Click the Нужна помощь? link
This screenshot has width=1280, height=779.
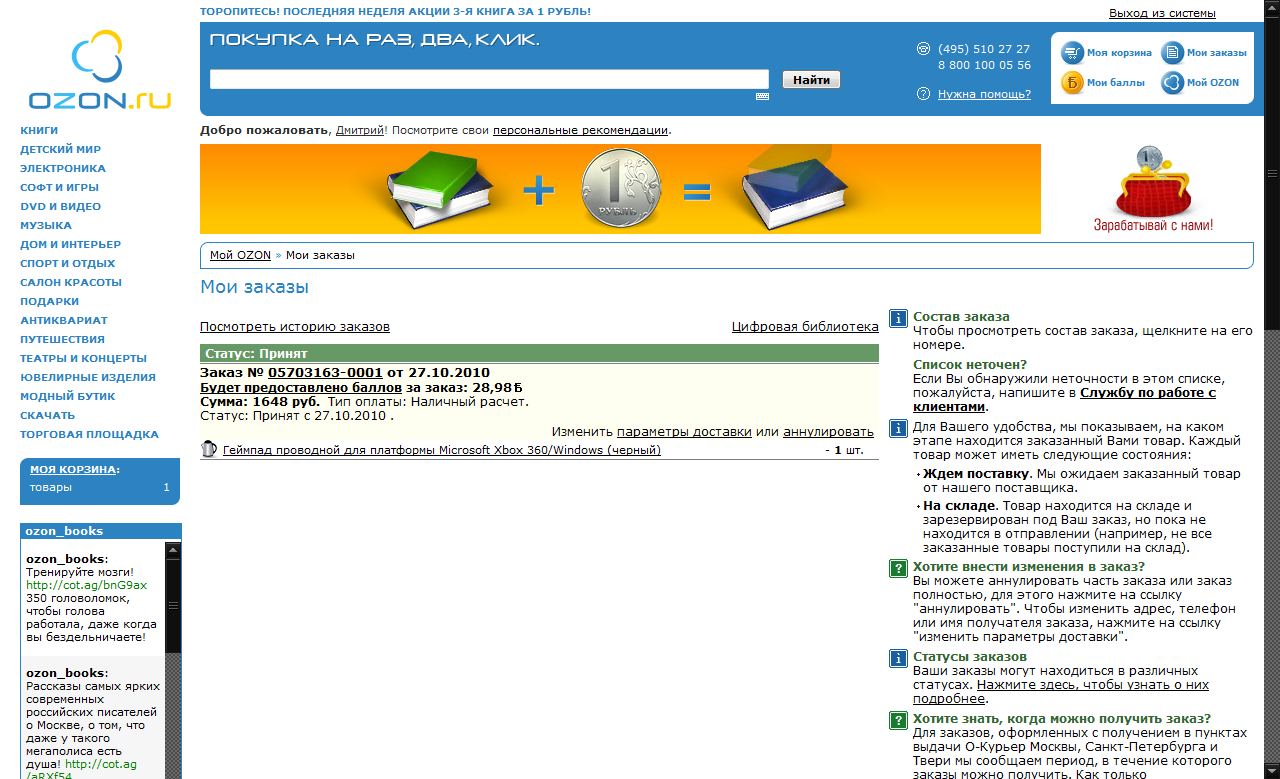tap(984, 94)
